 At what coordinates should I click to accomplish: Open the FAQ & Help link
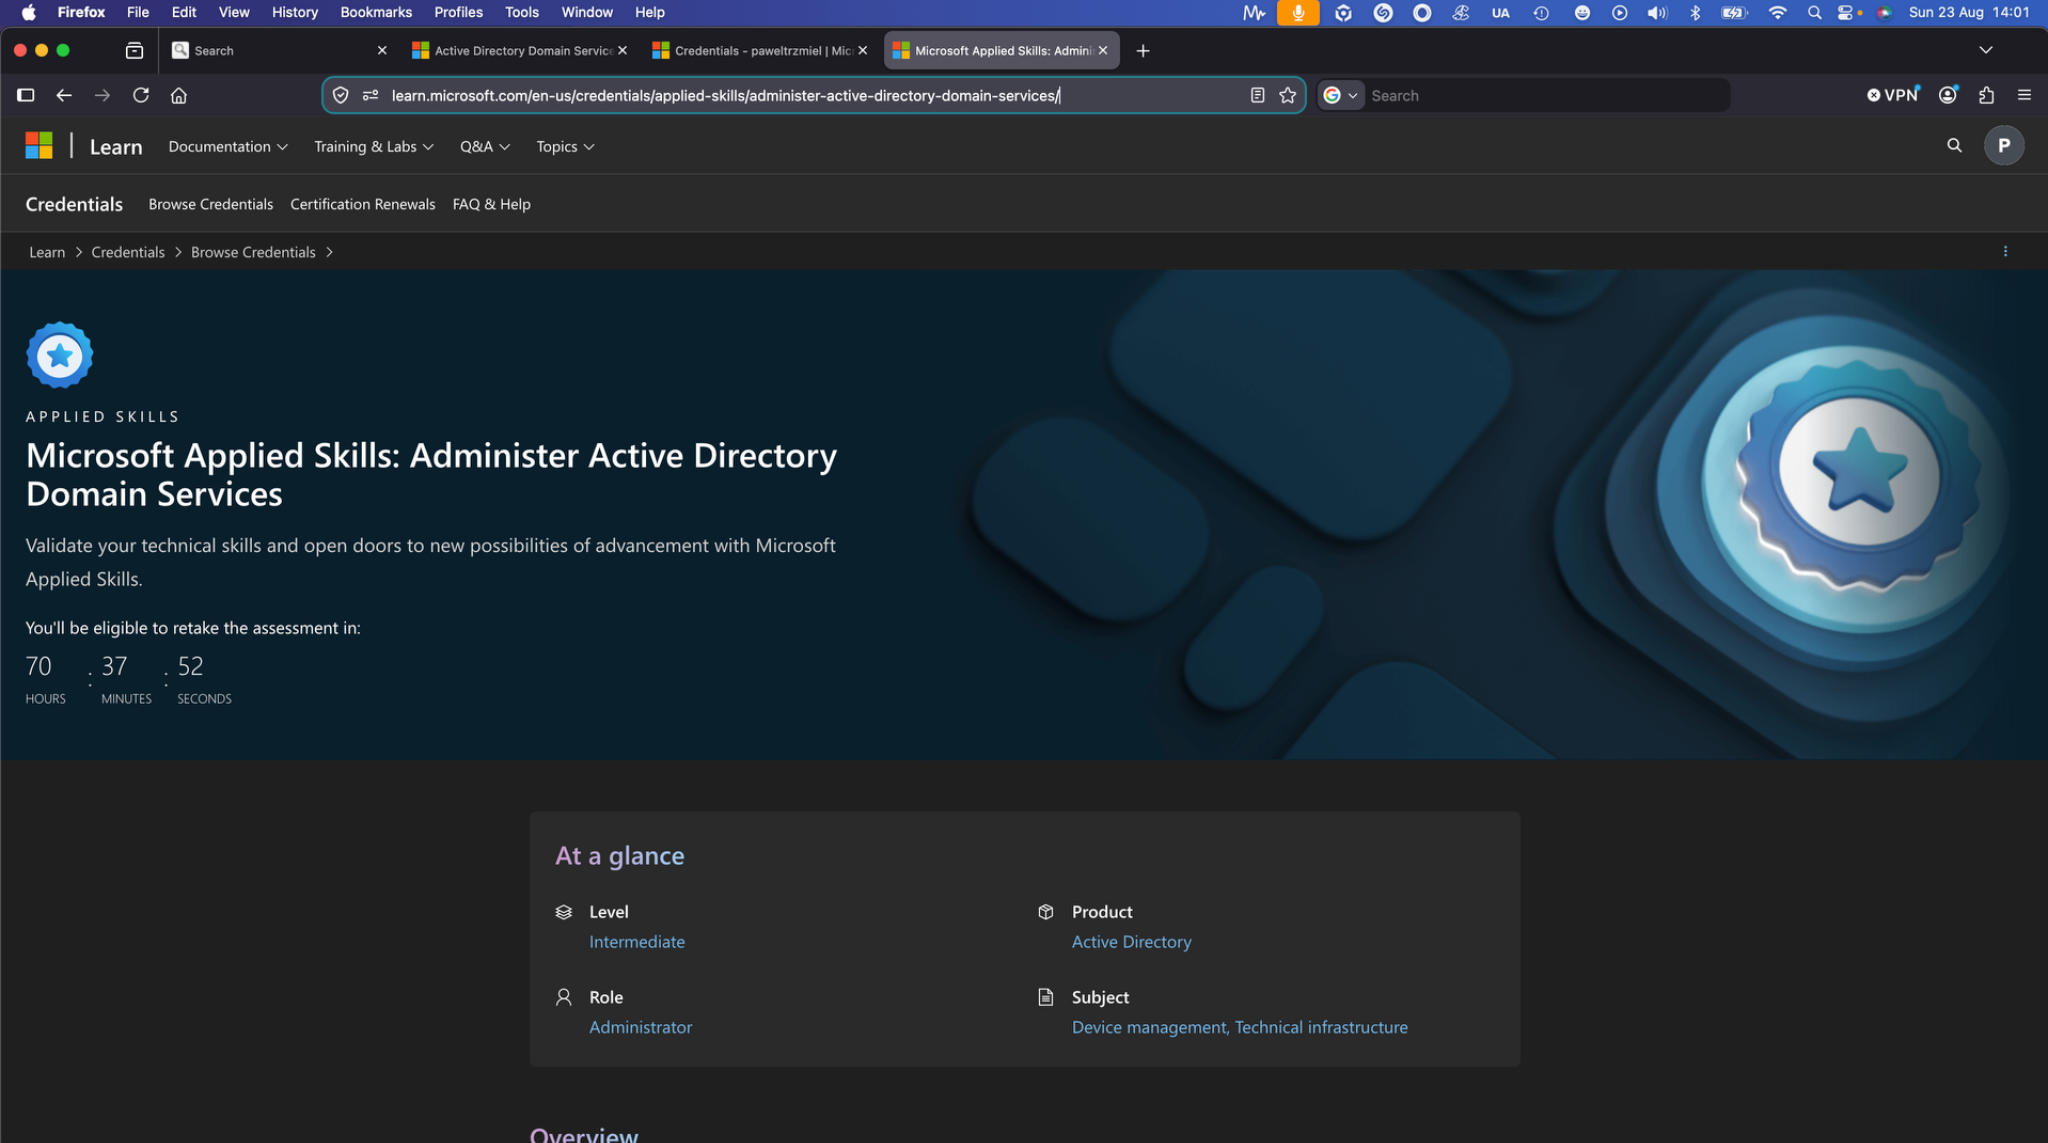click(492, 204)
